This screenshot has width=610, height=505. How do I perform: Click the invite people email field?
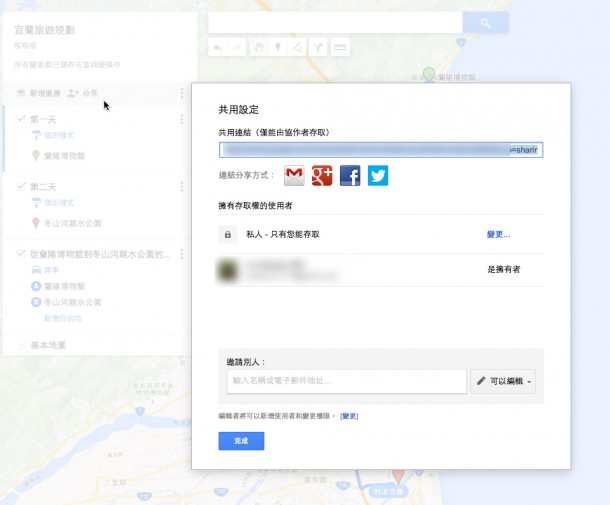click(347, 381)
